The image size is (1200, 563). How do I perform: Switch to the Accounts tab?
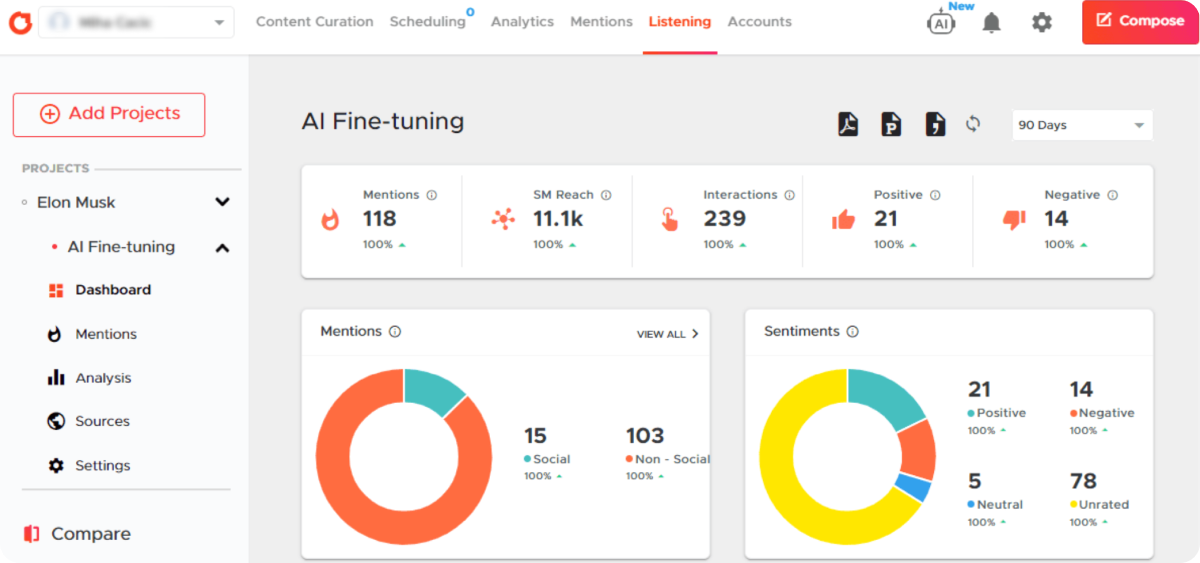(x=759, y=21)
